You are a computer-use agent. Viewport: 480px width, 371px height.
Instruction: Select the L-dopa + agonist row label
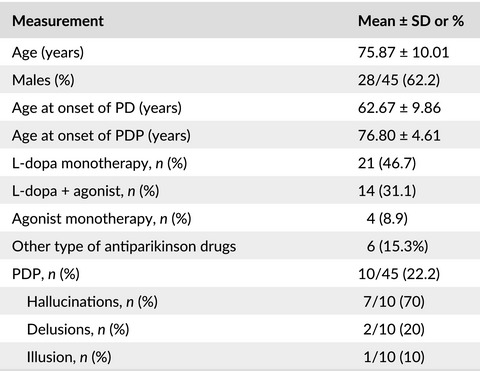(x=85, y=191)
